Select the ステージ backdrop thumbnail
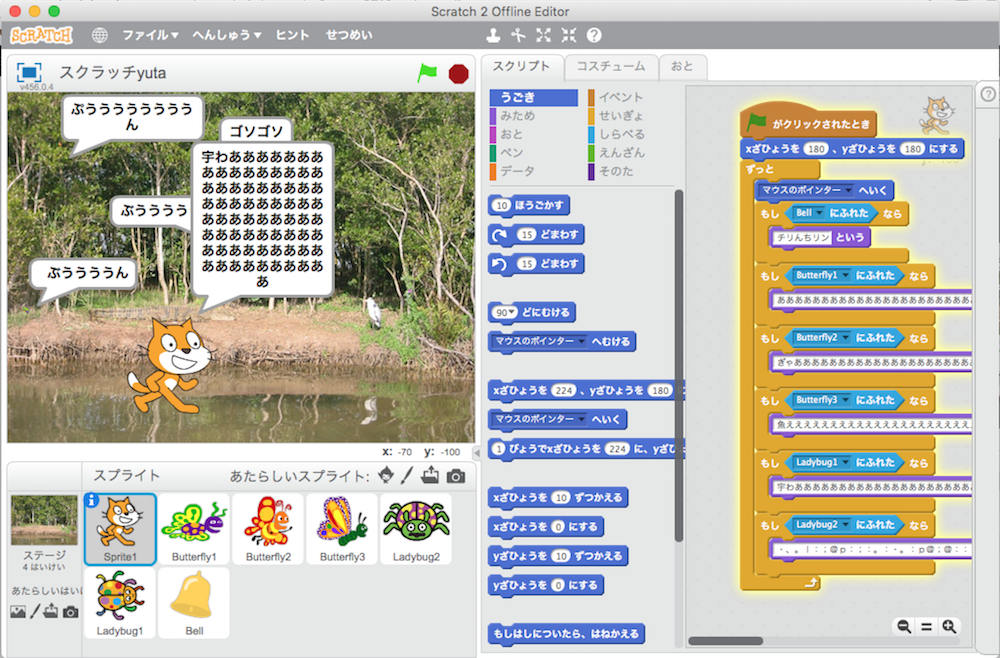This screenshot has height=658, width=1000. [x=44, y=520]
